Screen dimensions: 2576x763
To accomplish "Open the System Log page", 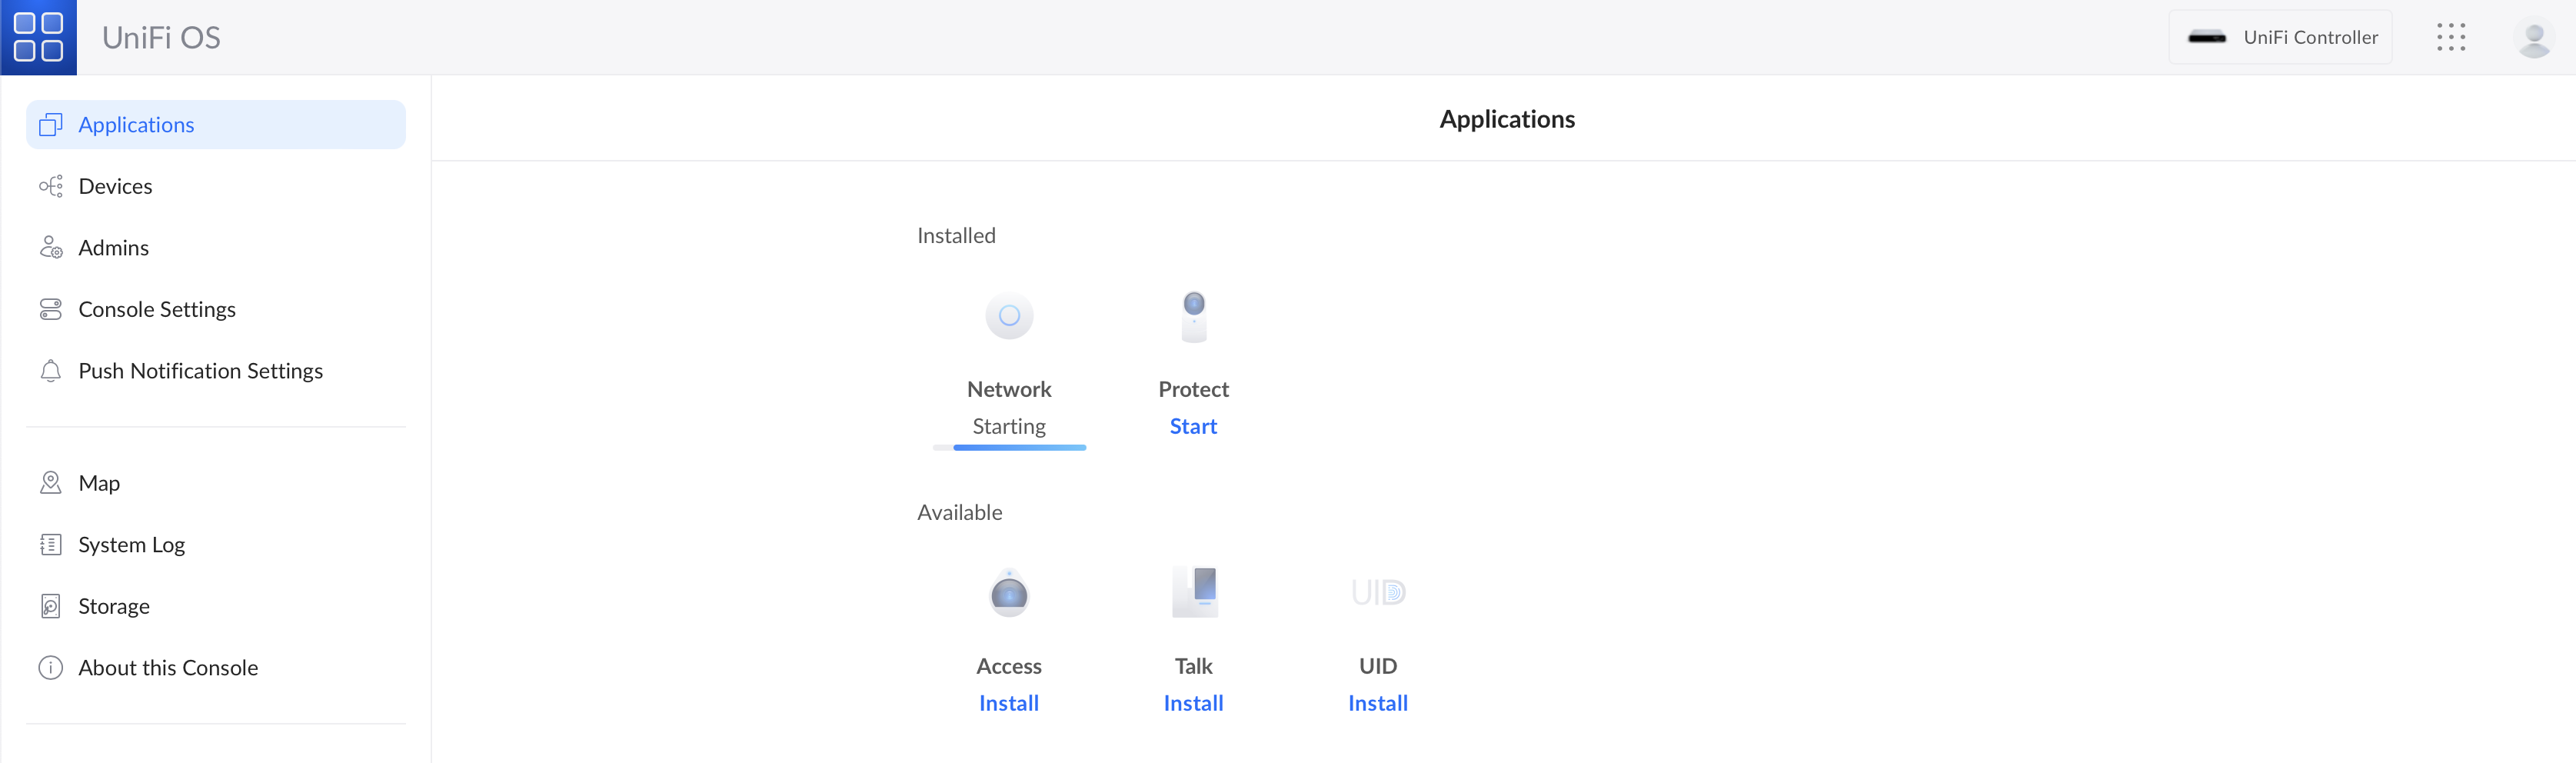I will point(131,545).
